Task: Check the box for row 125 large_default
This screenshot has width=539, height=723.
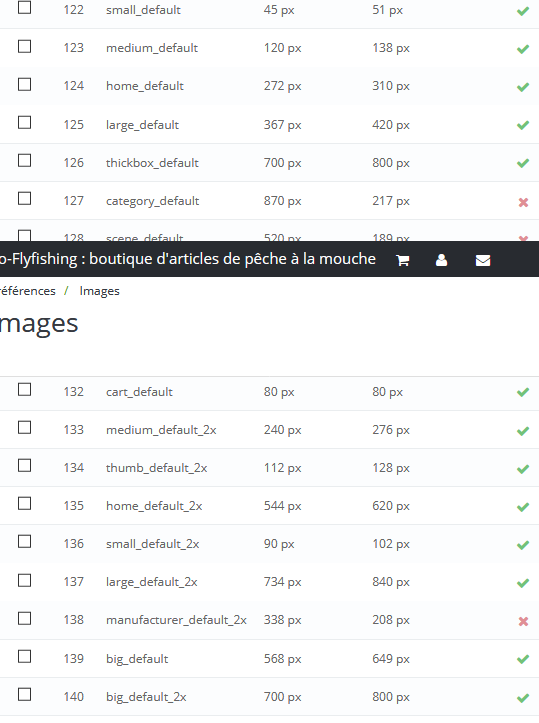Action: click(x=24, y=123)
